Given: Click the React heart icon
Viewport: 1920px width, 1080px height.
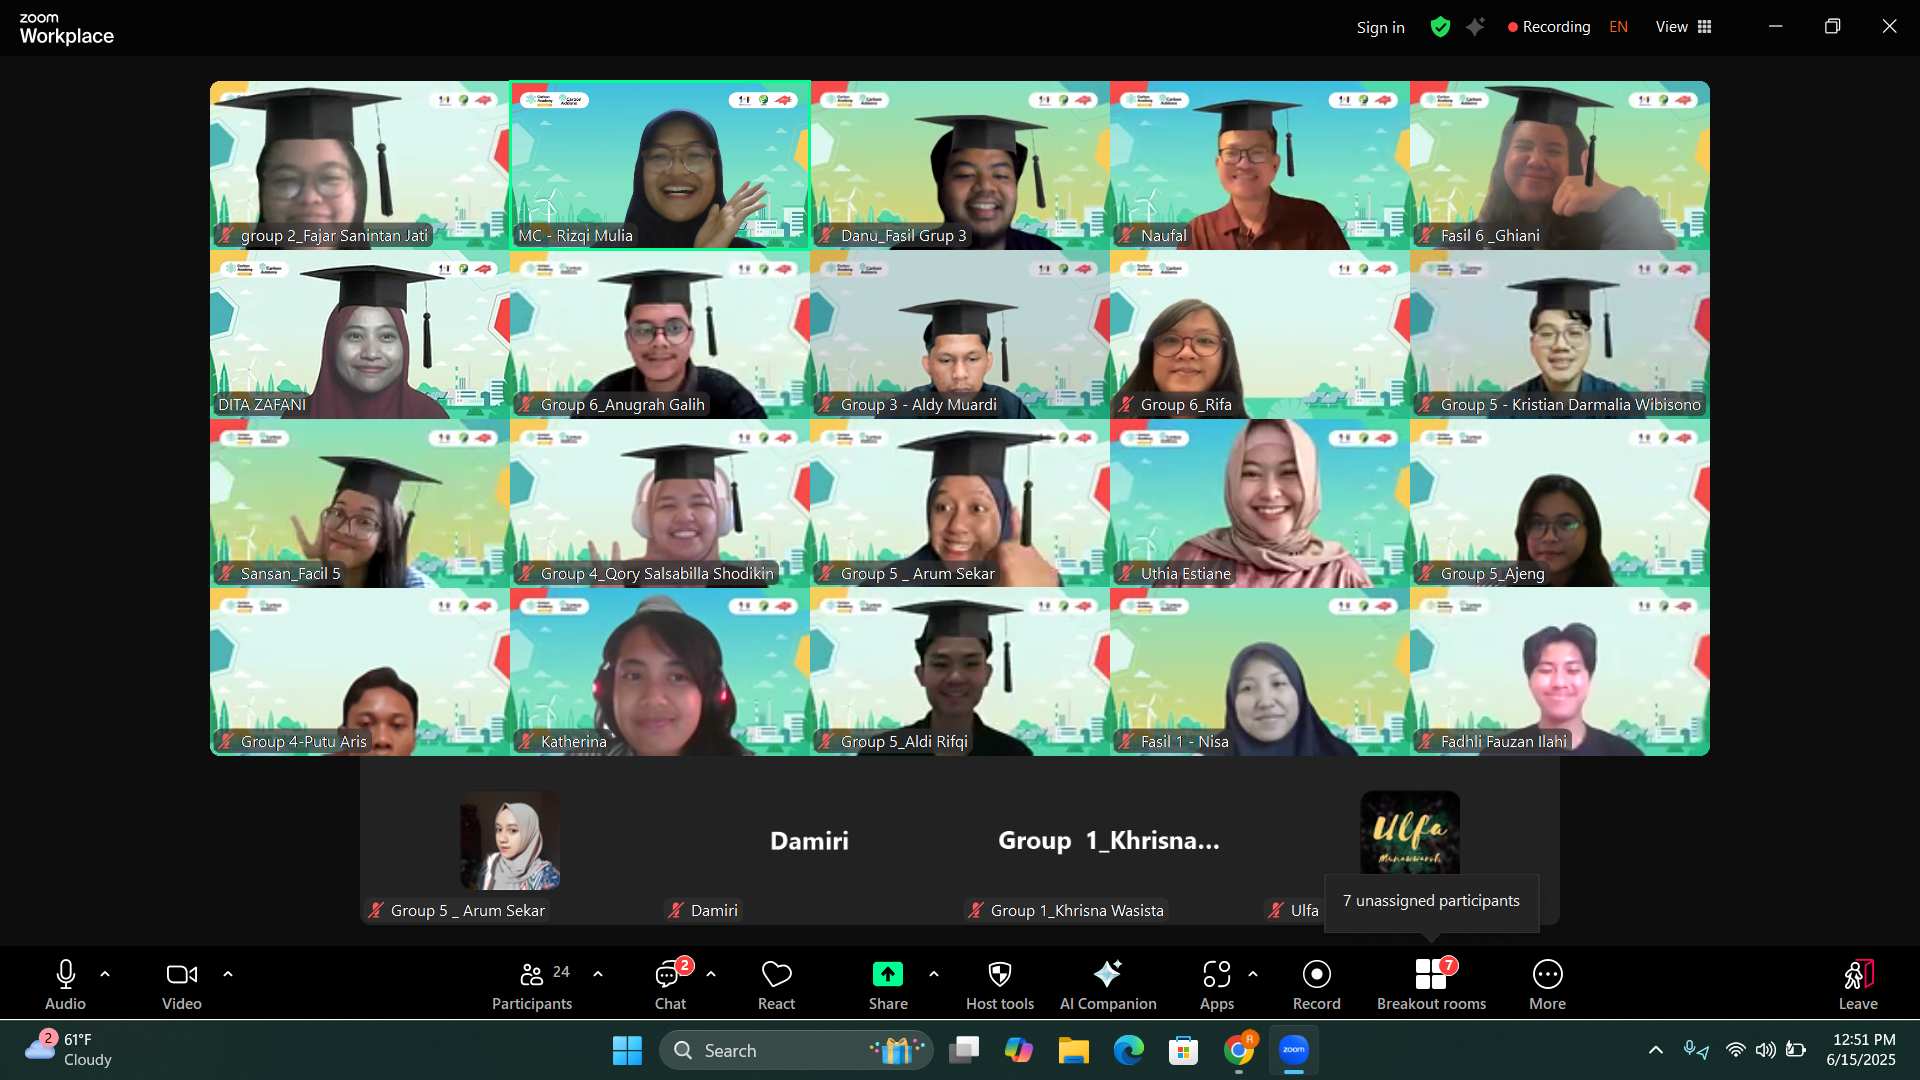Looking at the screenshot, I should click(776, 985).
